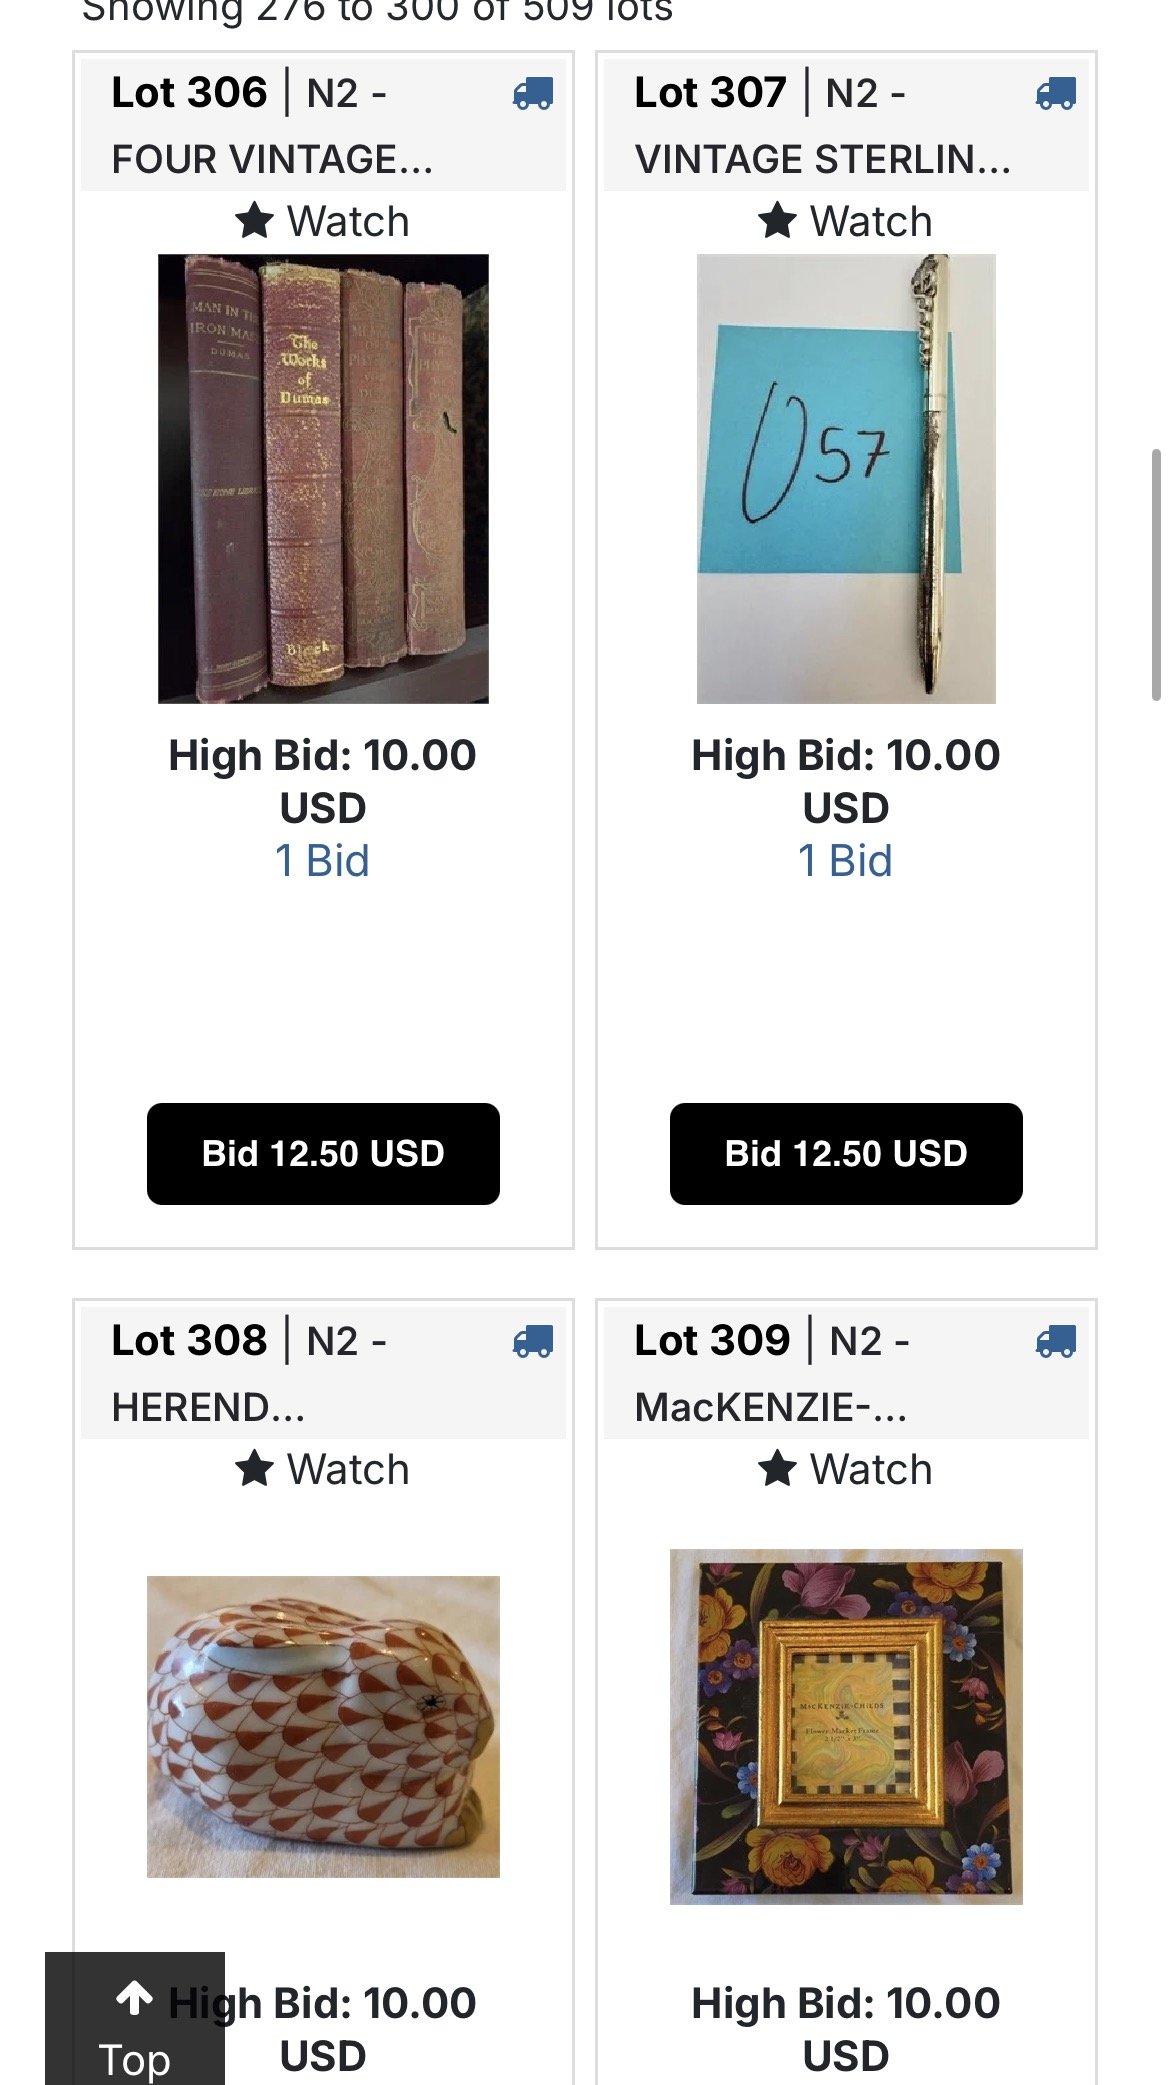Toggle the Watch star for Lot 308

[x=255, y=1469]
